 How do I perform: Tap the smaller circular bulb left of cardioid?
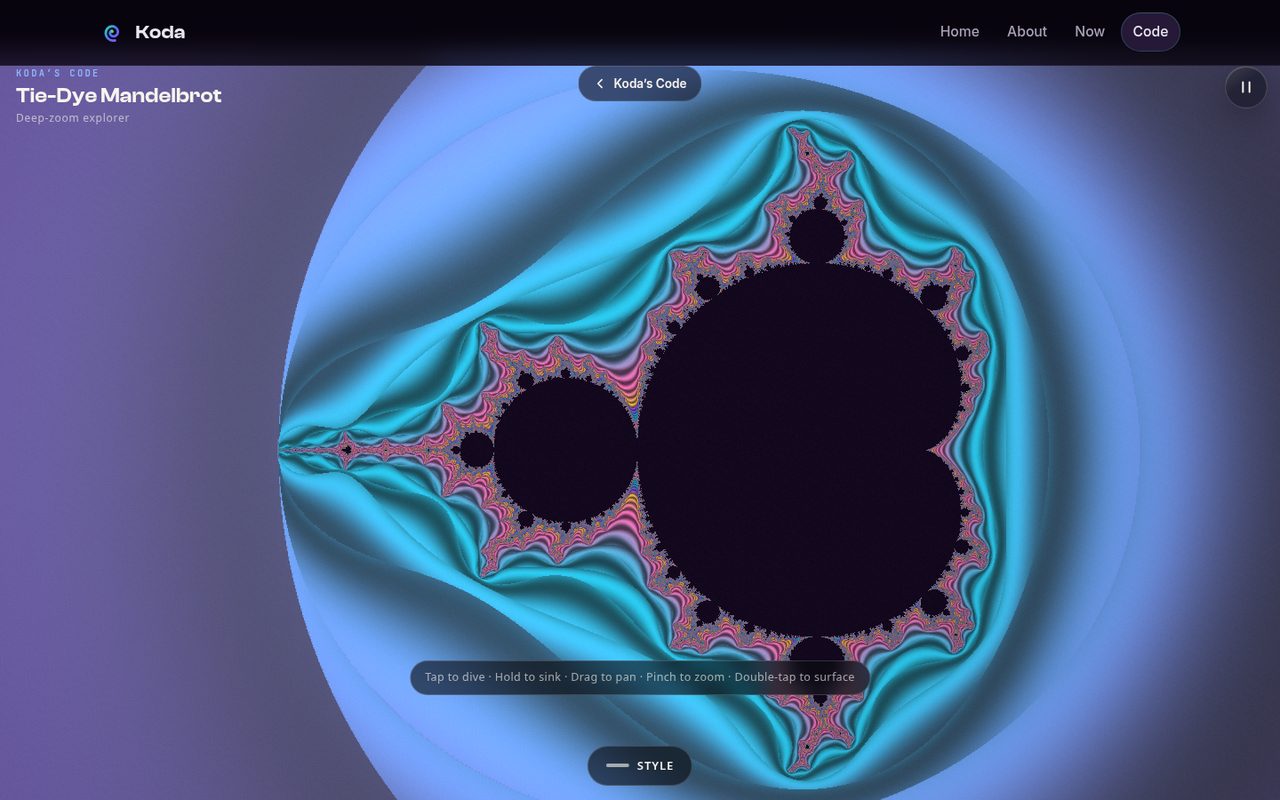pos(565,450)
